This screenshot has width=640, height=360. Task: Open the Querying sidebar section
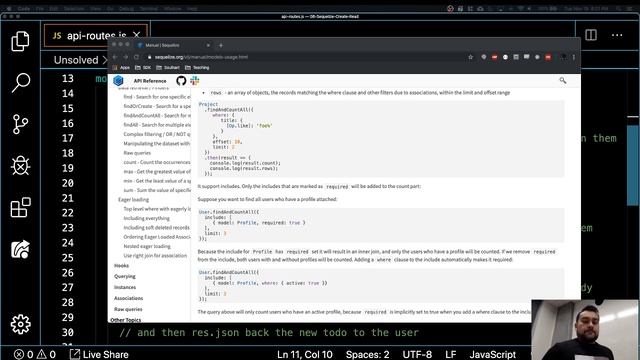click(124, 276)
